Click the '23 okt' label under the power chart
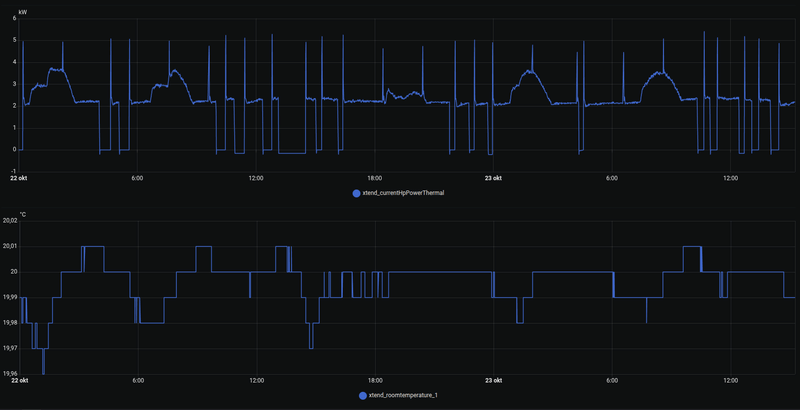Screen dimensions: 800x410 [x=494, y=178]
